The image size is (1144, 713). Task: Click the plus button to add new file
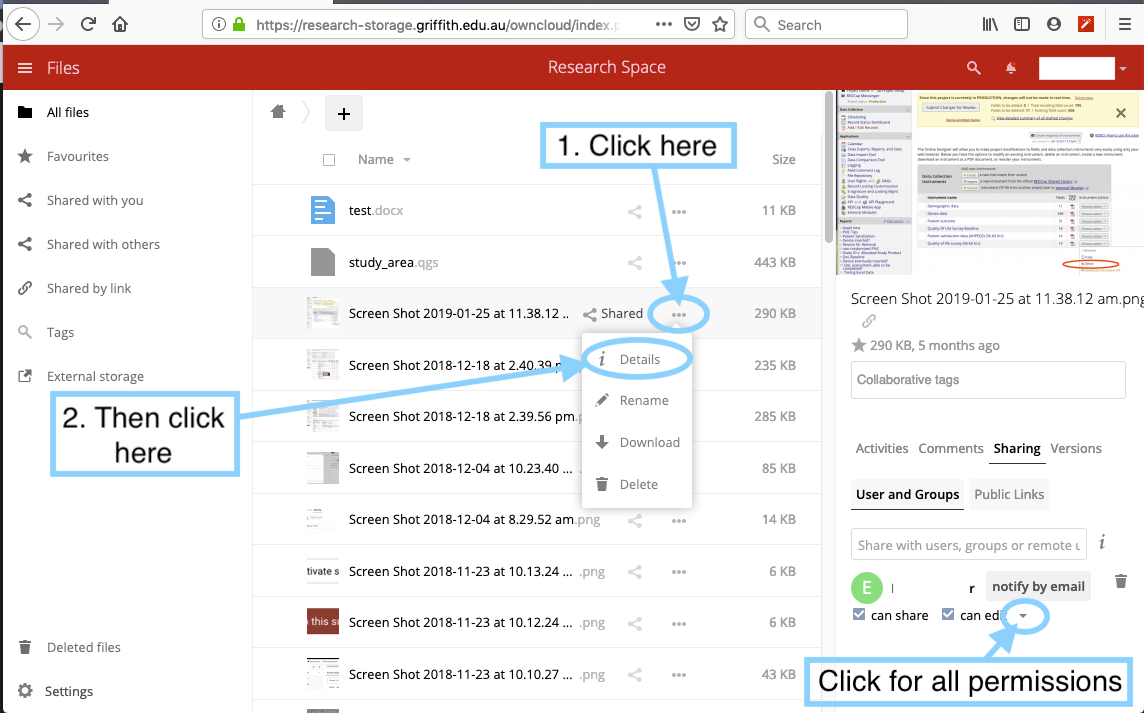pyautogui.click(x=344, y=114)
